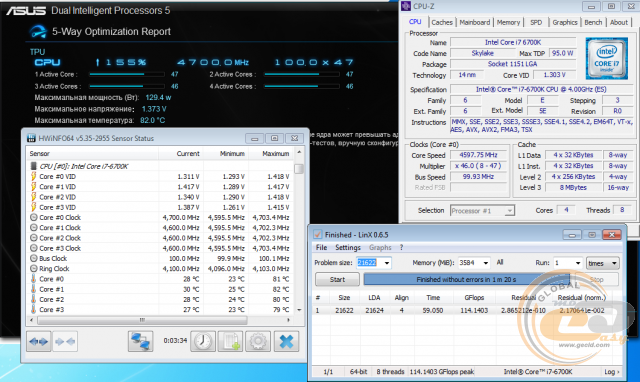
Task: Click Core Speed 4597.75 MHz value in CPU-Z
Action: [478, 155]
